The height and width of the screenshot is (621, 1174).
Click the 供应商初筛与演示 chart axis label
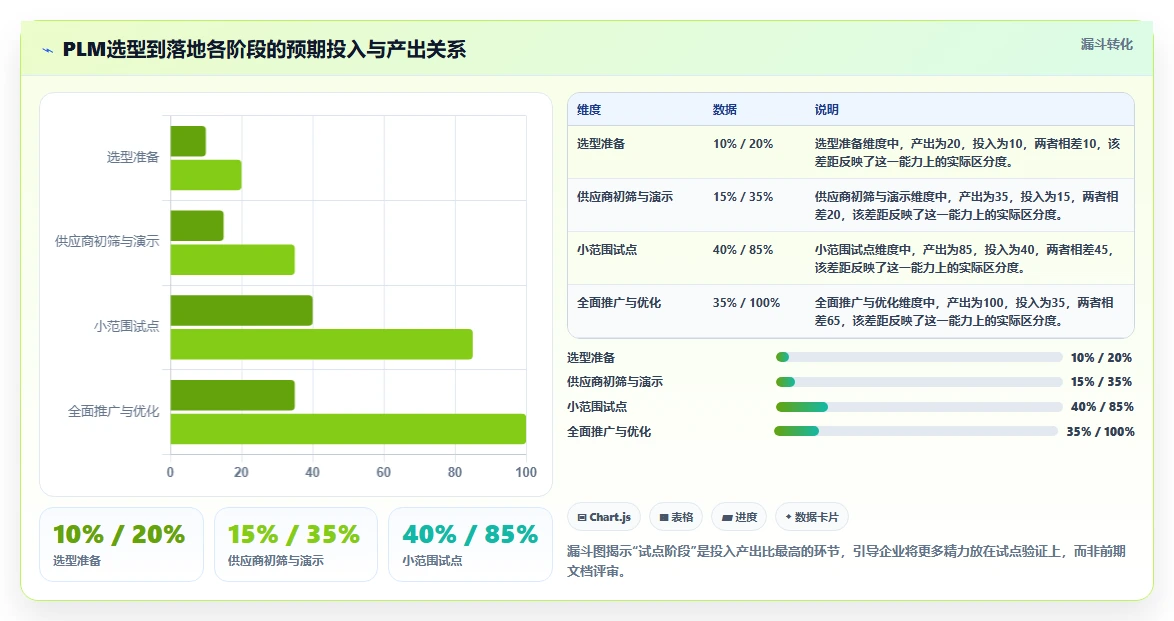click(107, 241)
